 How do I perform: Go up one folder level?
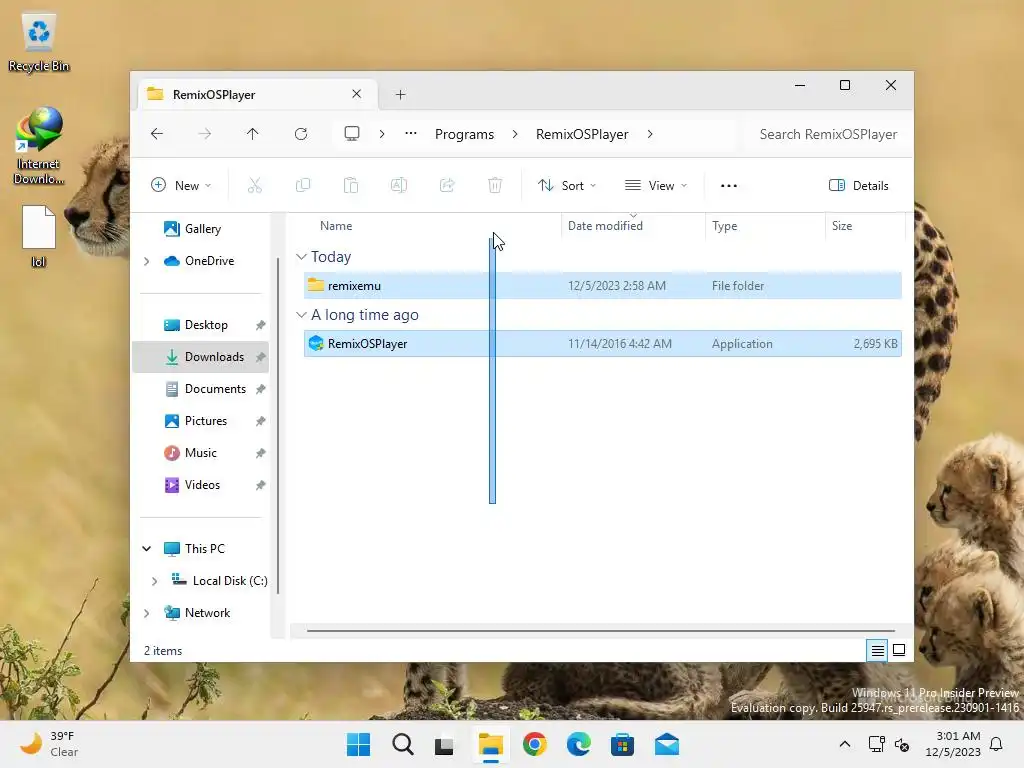[252, 134]
